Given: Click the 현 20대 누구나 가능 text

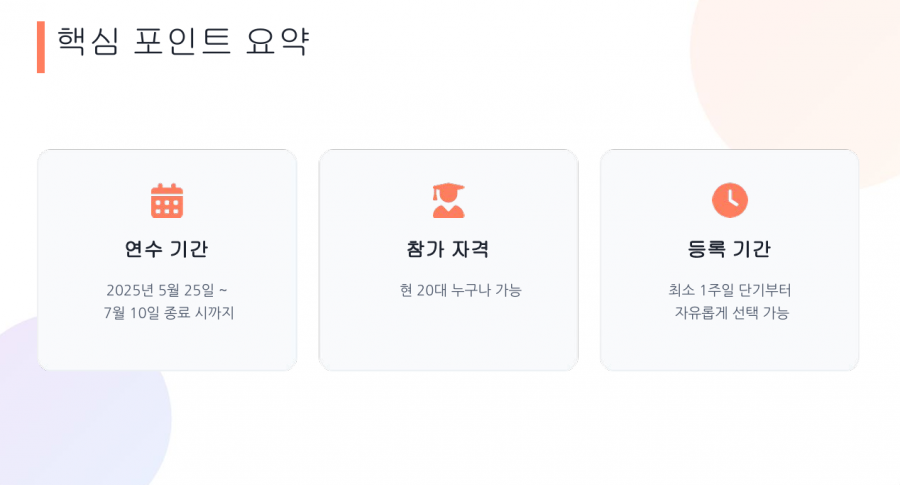Looking at the screenshot, I should [460, 290].
